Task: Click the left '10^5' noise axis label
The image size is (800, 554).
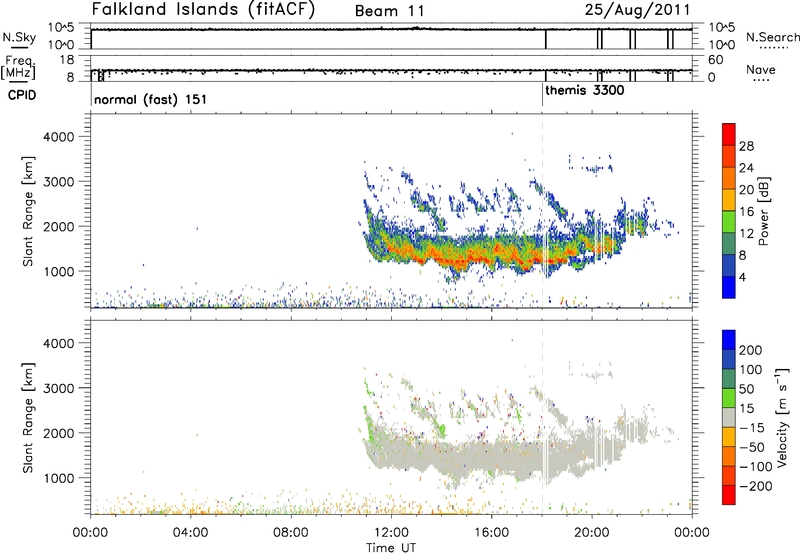Action: (x=61, y=28)
